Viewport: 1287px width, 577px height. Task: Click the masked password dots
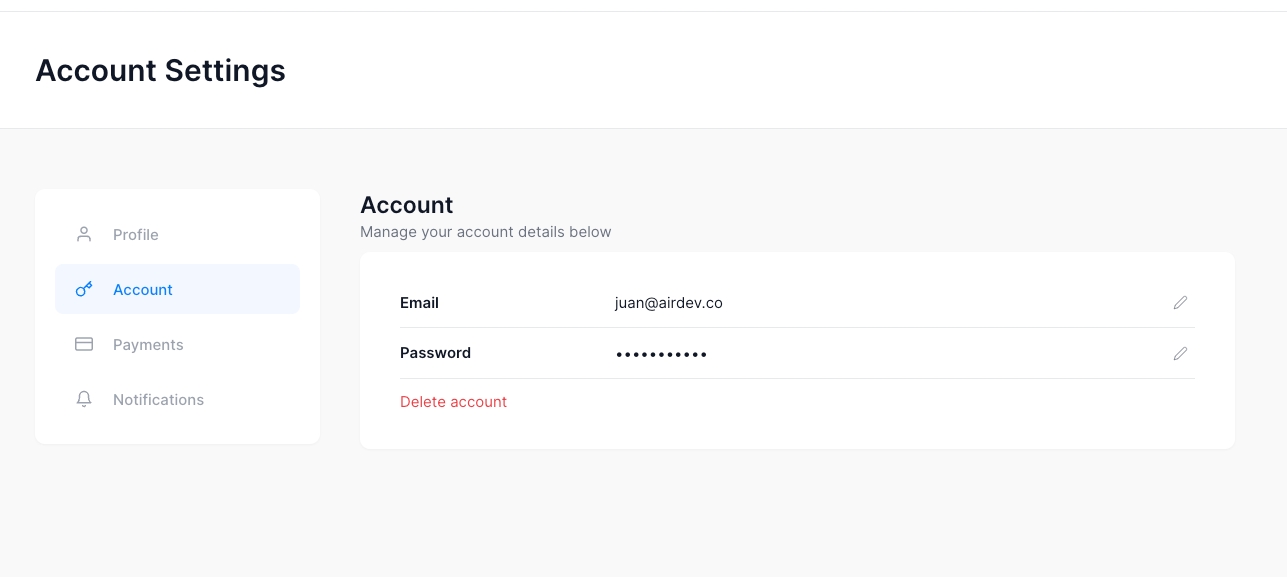click(661, 354)
